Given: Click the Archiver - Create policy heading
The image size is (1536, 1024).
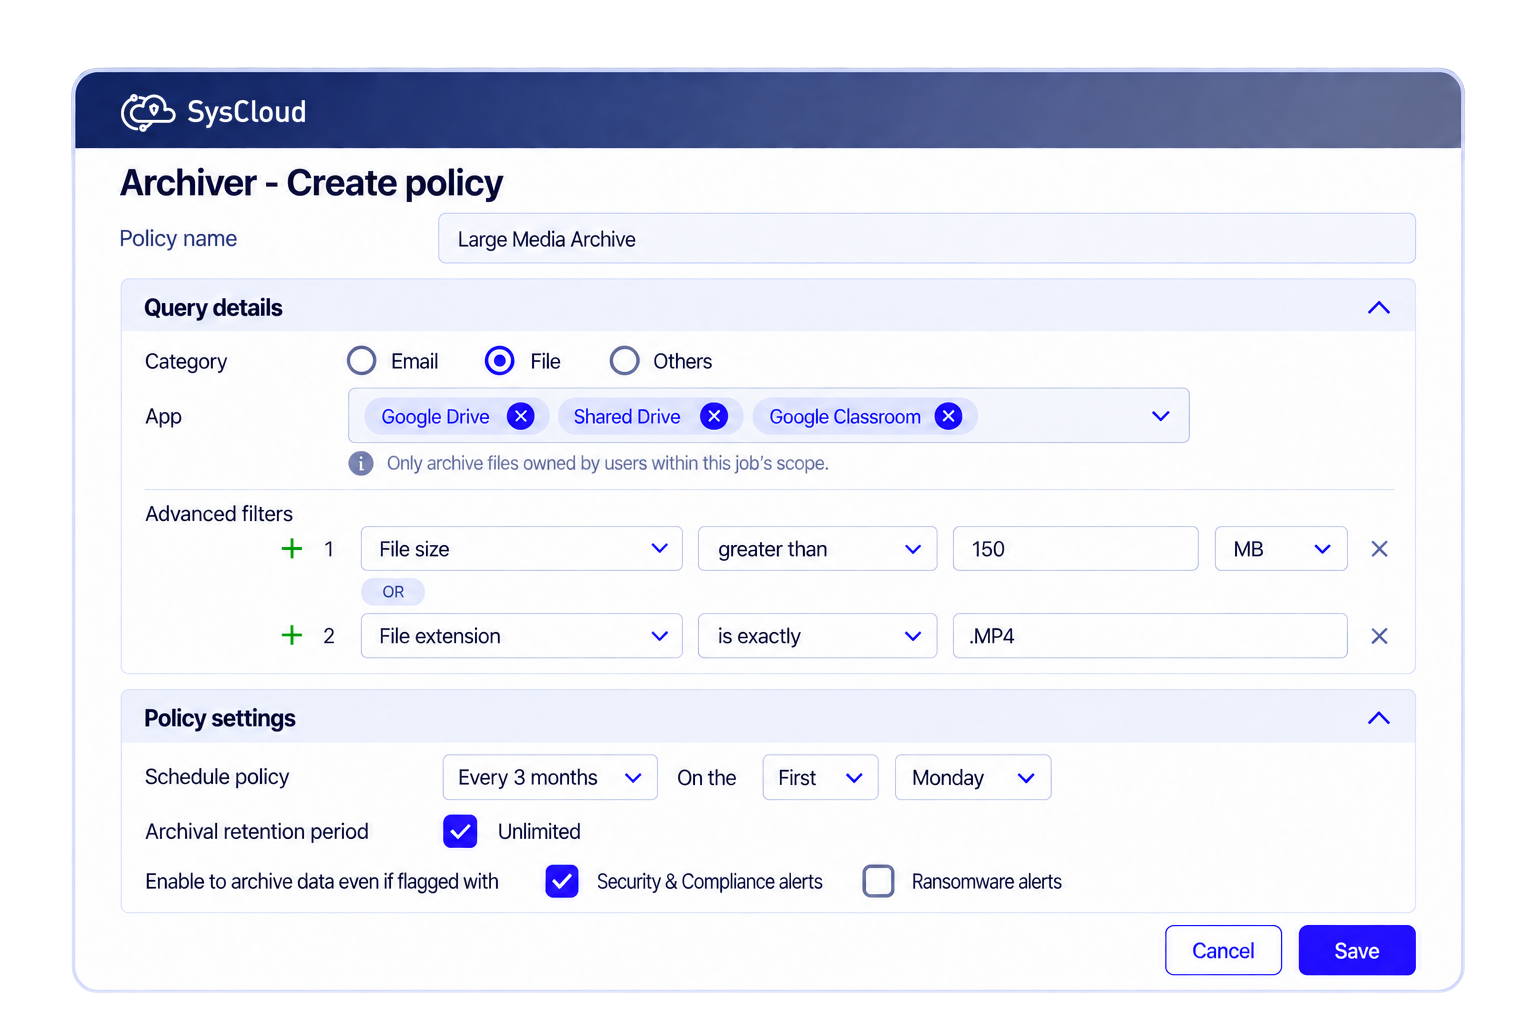Looking at the screenshot, I should (x=311, y=183).
